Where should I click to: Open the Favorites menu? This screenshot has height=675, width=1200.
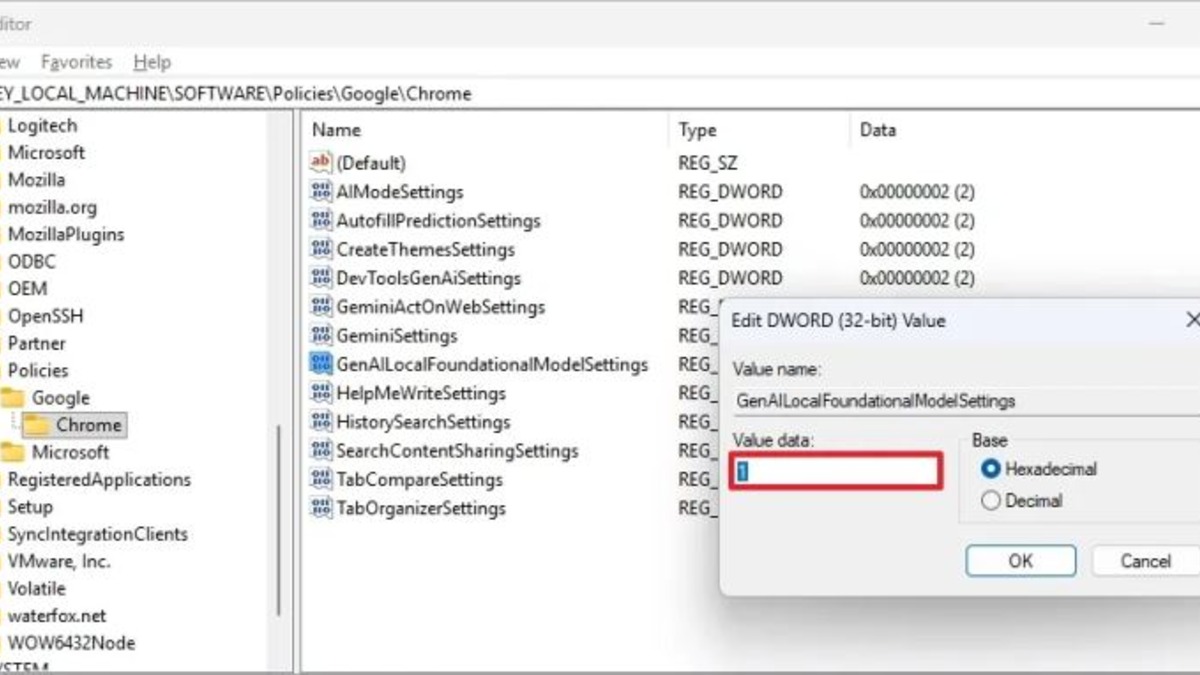pyautogui.click(x=76, y=62)
